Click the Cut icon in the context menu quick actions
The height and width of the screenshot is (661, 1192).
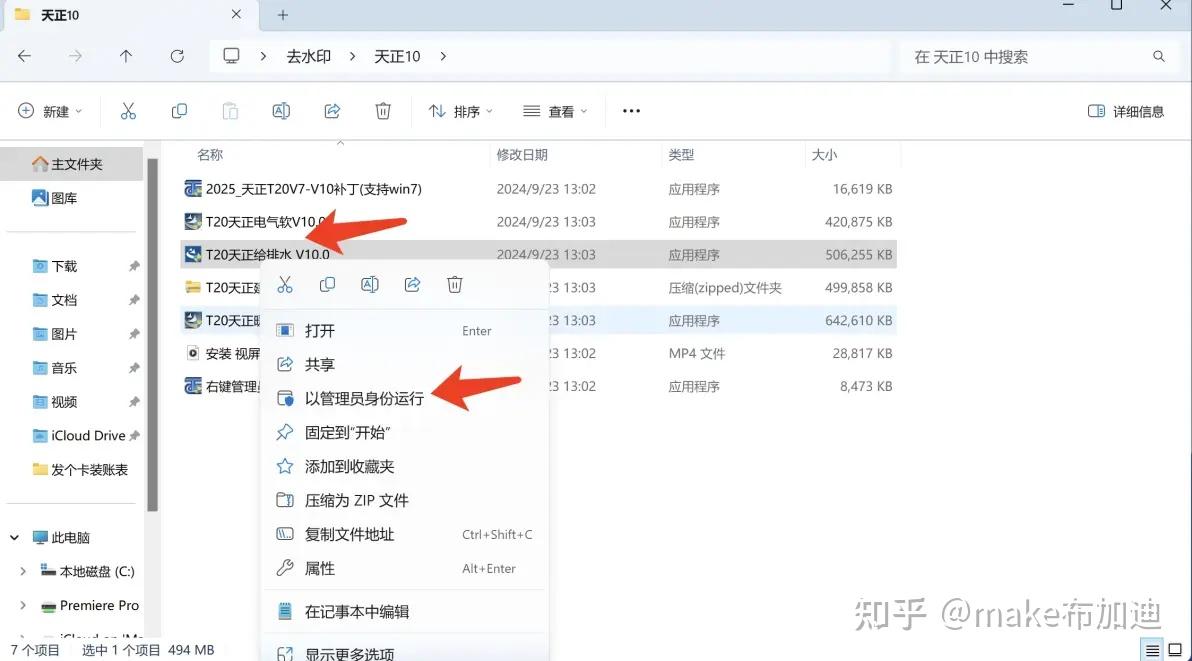coord(285,284)
